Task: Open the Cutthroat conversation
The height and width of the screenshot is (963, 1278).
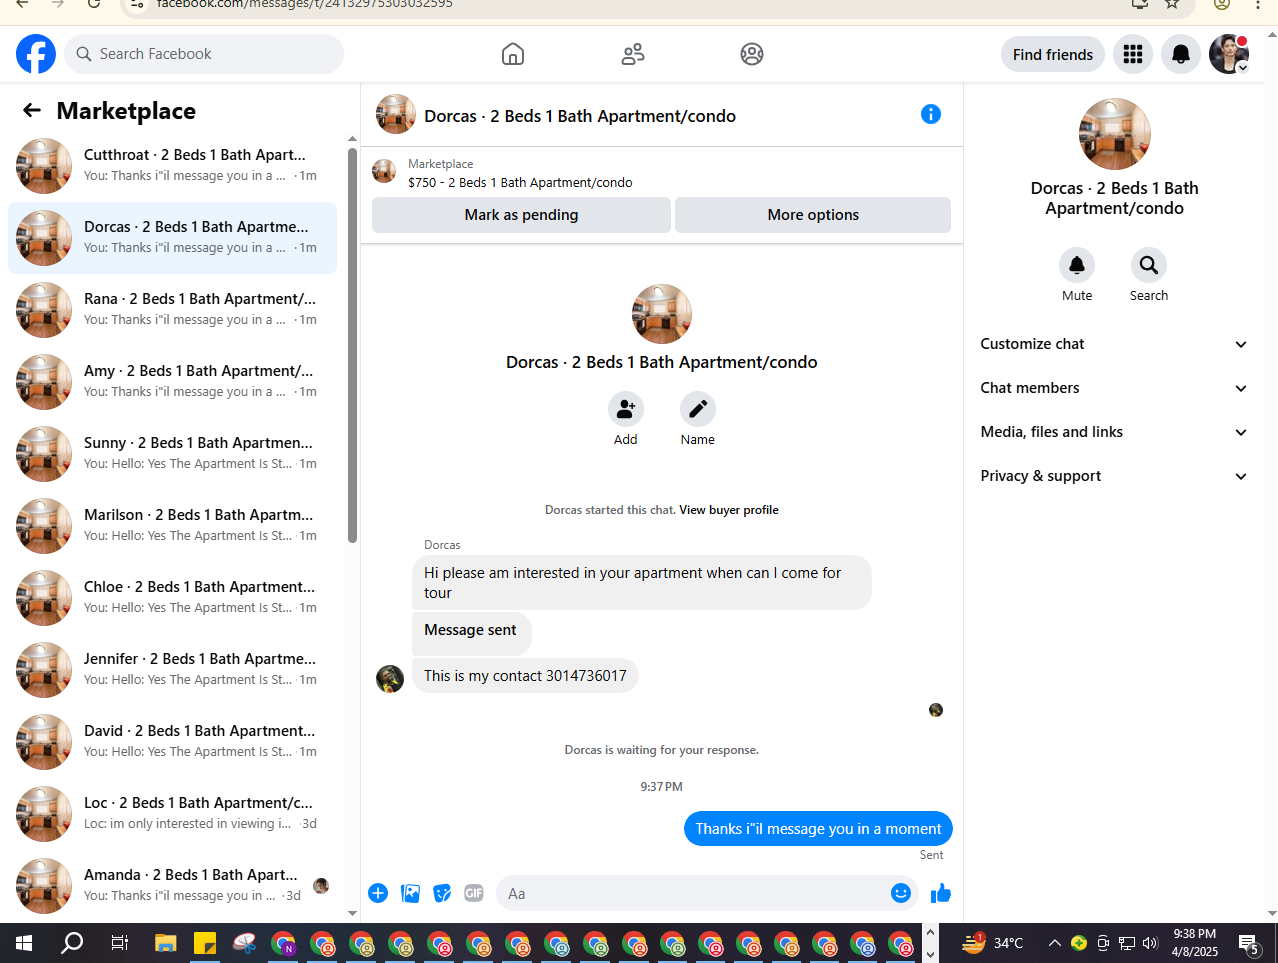Action: [x=173, y=166]
